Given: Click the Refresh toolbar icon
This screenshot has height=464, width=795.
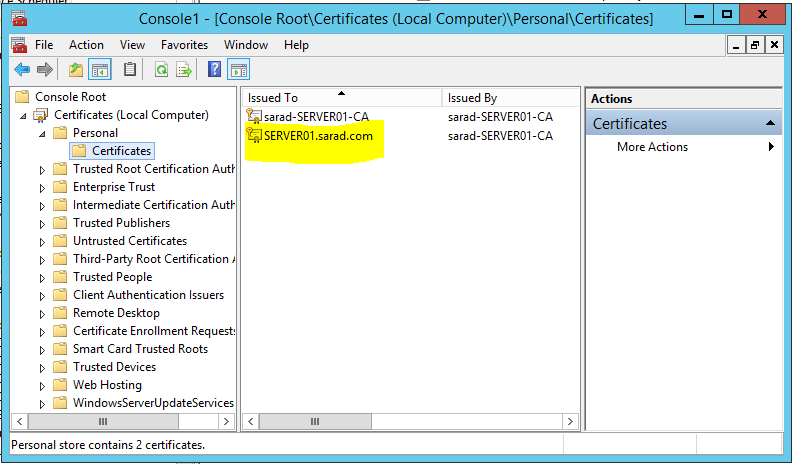Looking at the screenshot, I should click(x=161, y=69).
